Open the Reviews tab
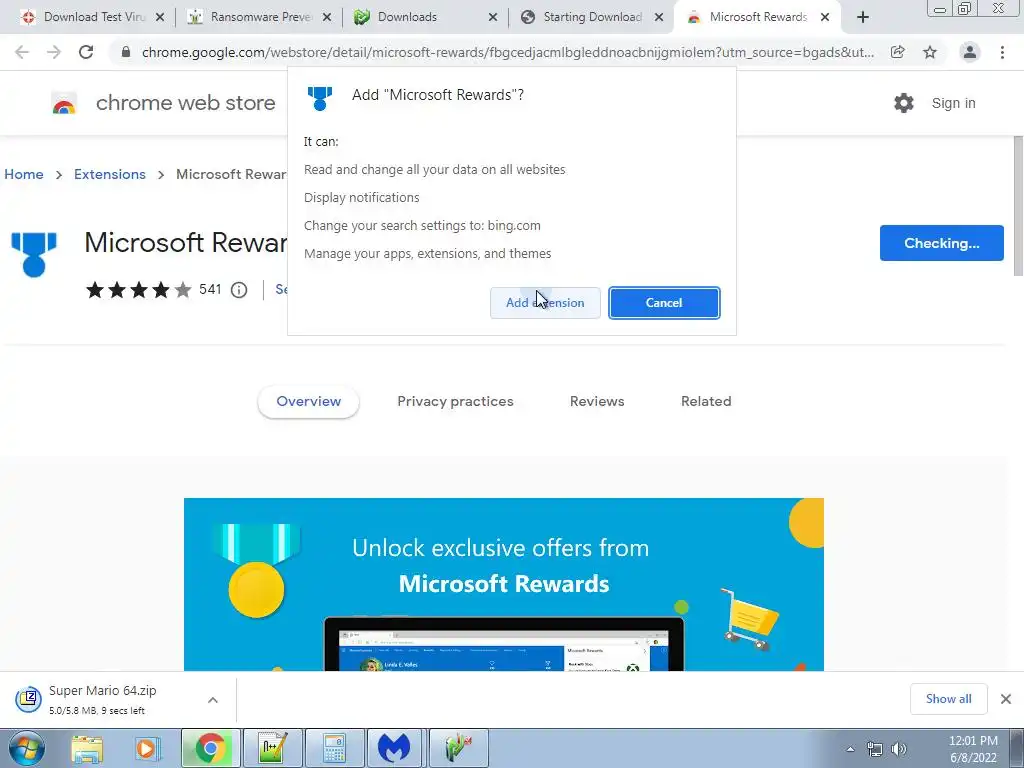The width and height of the screenshot is (1024, 768). (x=597, y=402)
